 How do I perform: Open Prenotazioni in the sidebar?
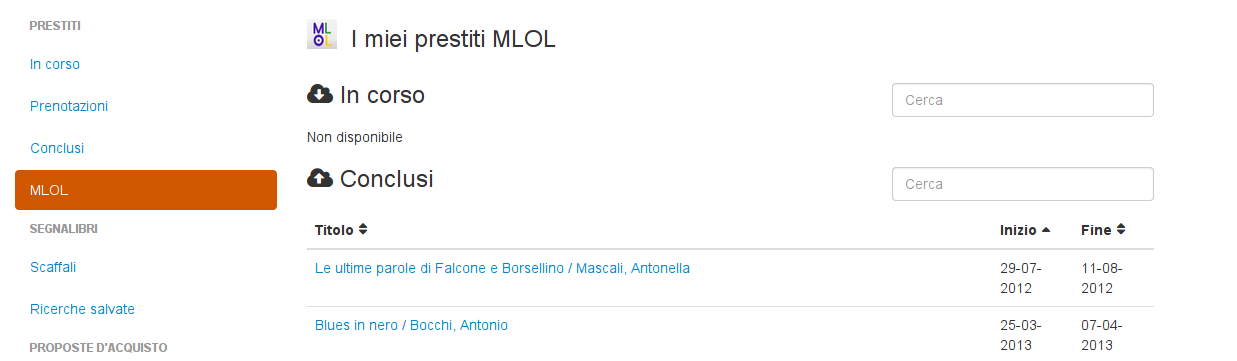click(69, 106)
